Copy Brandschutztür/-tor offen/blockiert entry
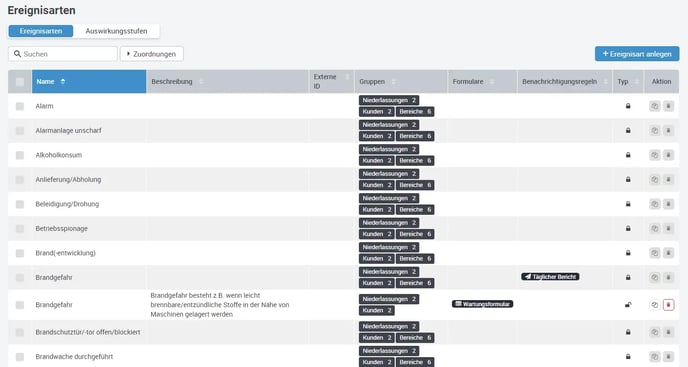This screenshot has height=367, width=688. click(654, 332)
